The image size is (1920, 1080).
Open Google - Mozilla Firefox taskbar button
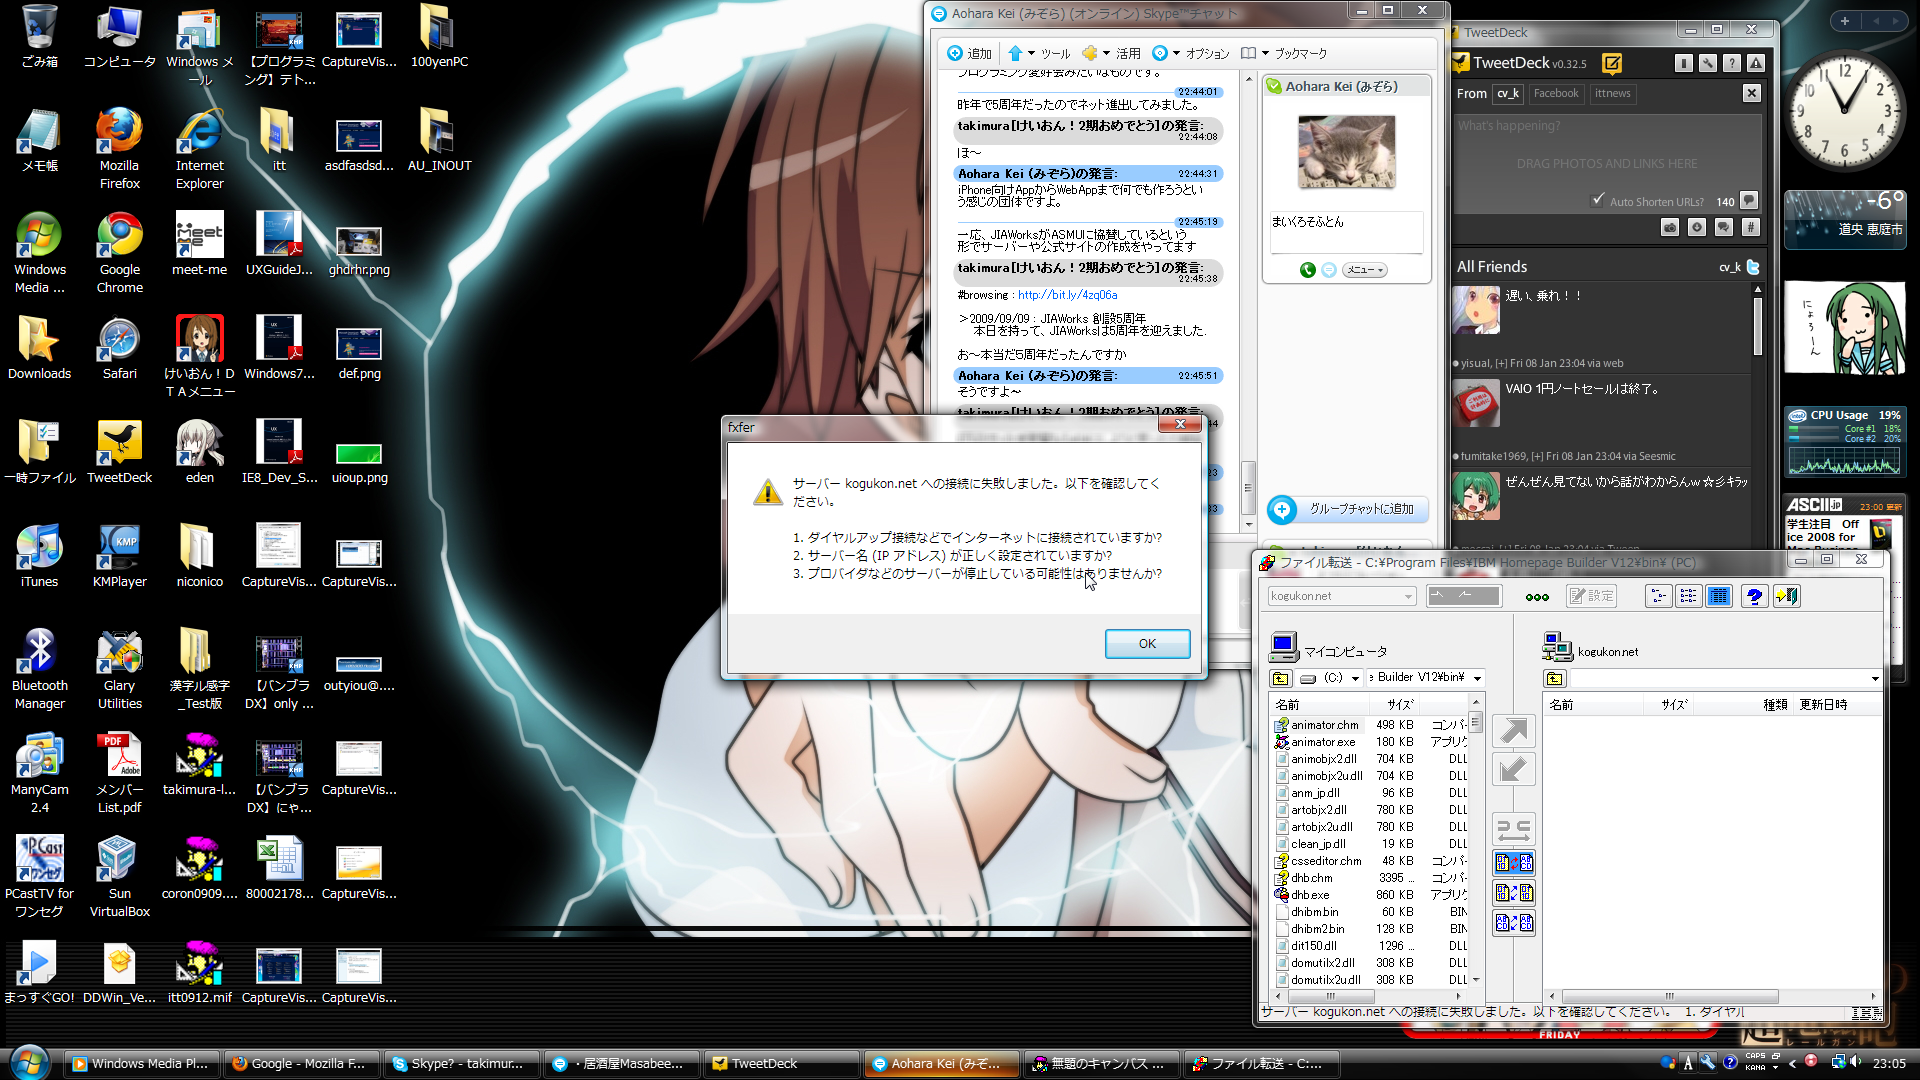click(302, 1063)
